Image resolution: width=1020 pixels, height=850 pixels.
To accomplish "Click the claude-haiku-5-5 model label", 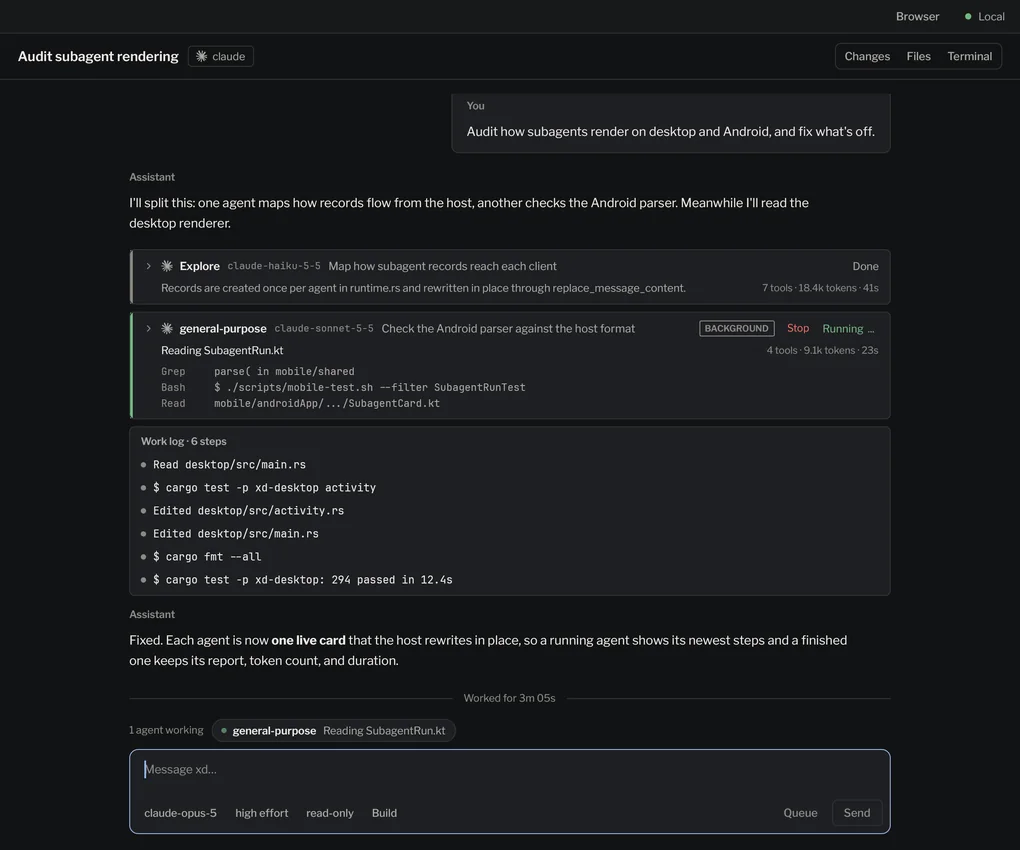I will point(274,266).
